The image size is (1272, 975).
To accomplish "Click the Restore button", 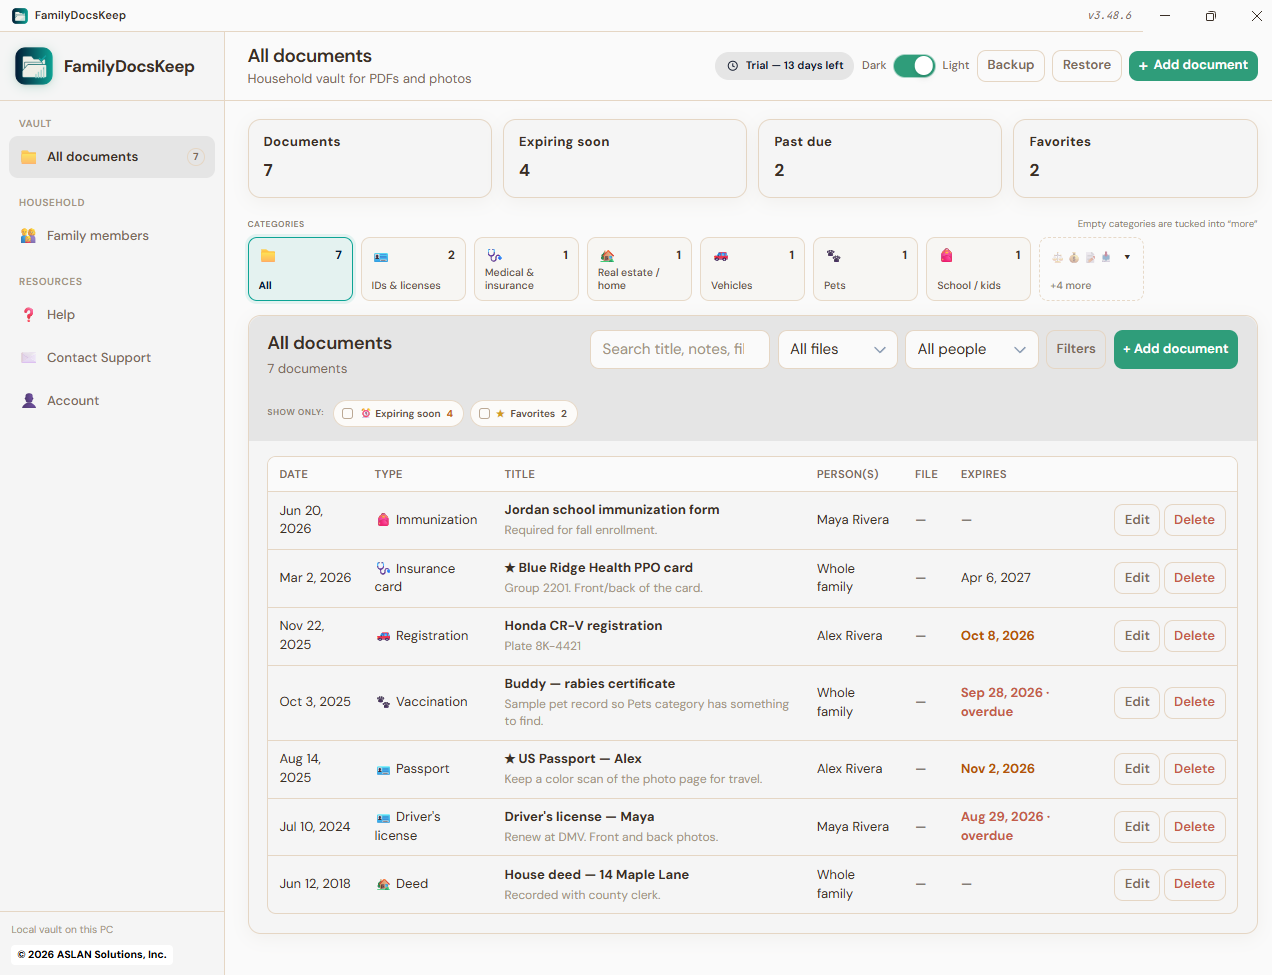I will coord(1087,66).
